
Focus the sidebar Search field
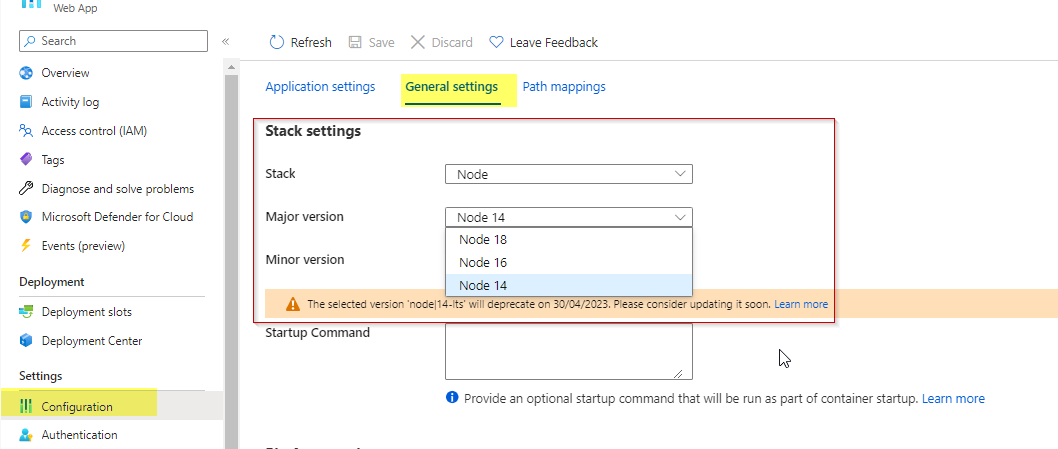point(113,41)
